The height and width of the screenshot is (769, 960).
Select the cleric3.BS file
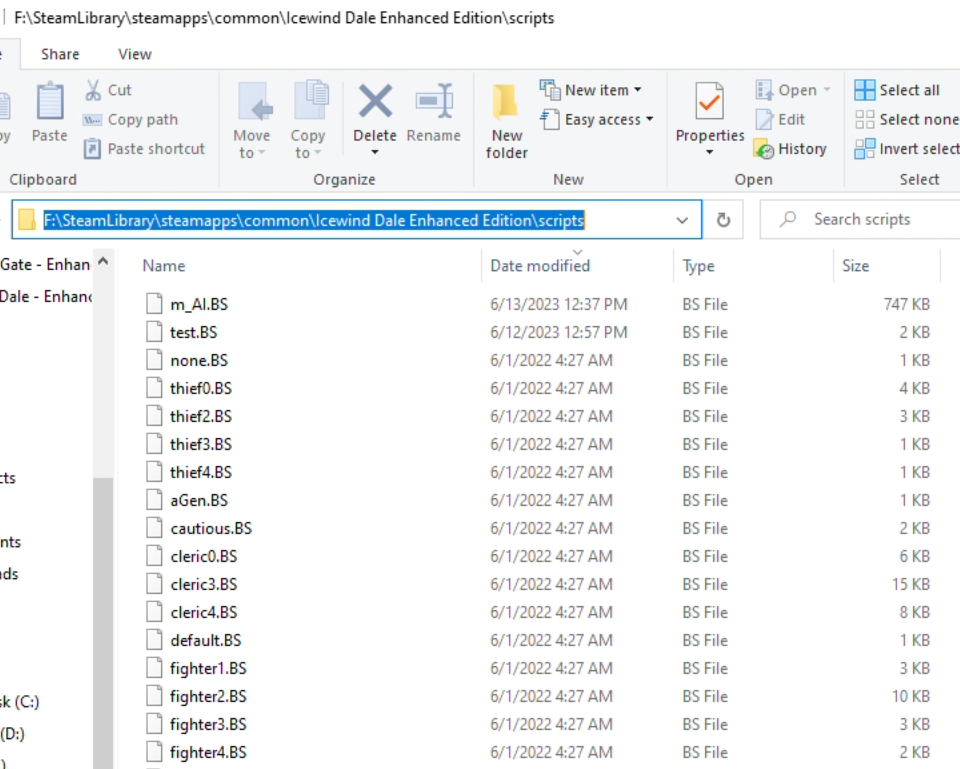(x=204, y=584)
